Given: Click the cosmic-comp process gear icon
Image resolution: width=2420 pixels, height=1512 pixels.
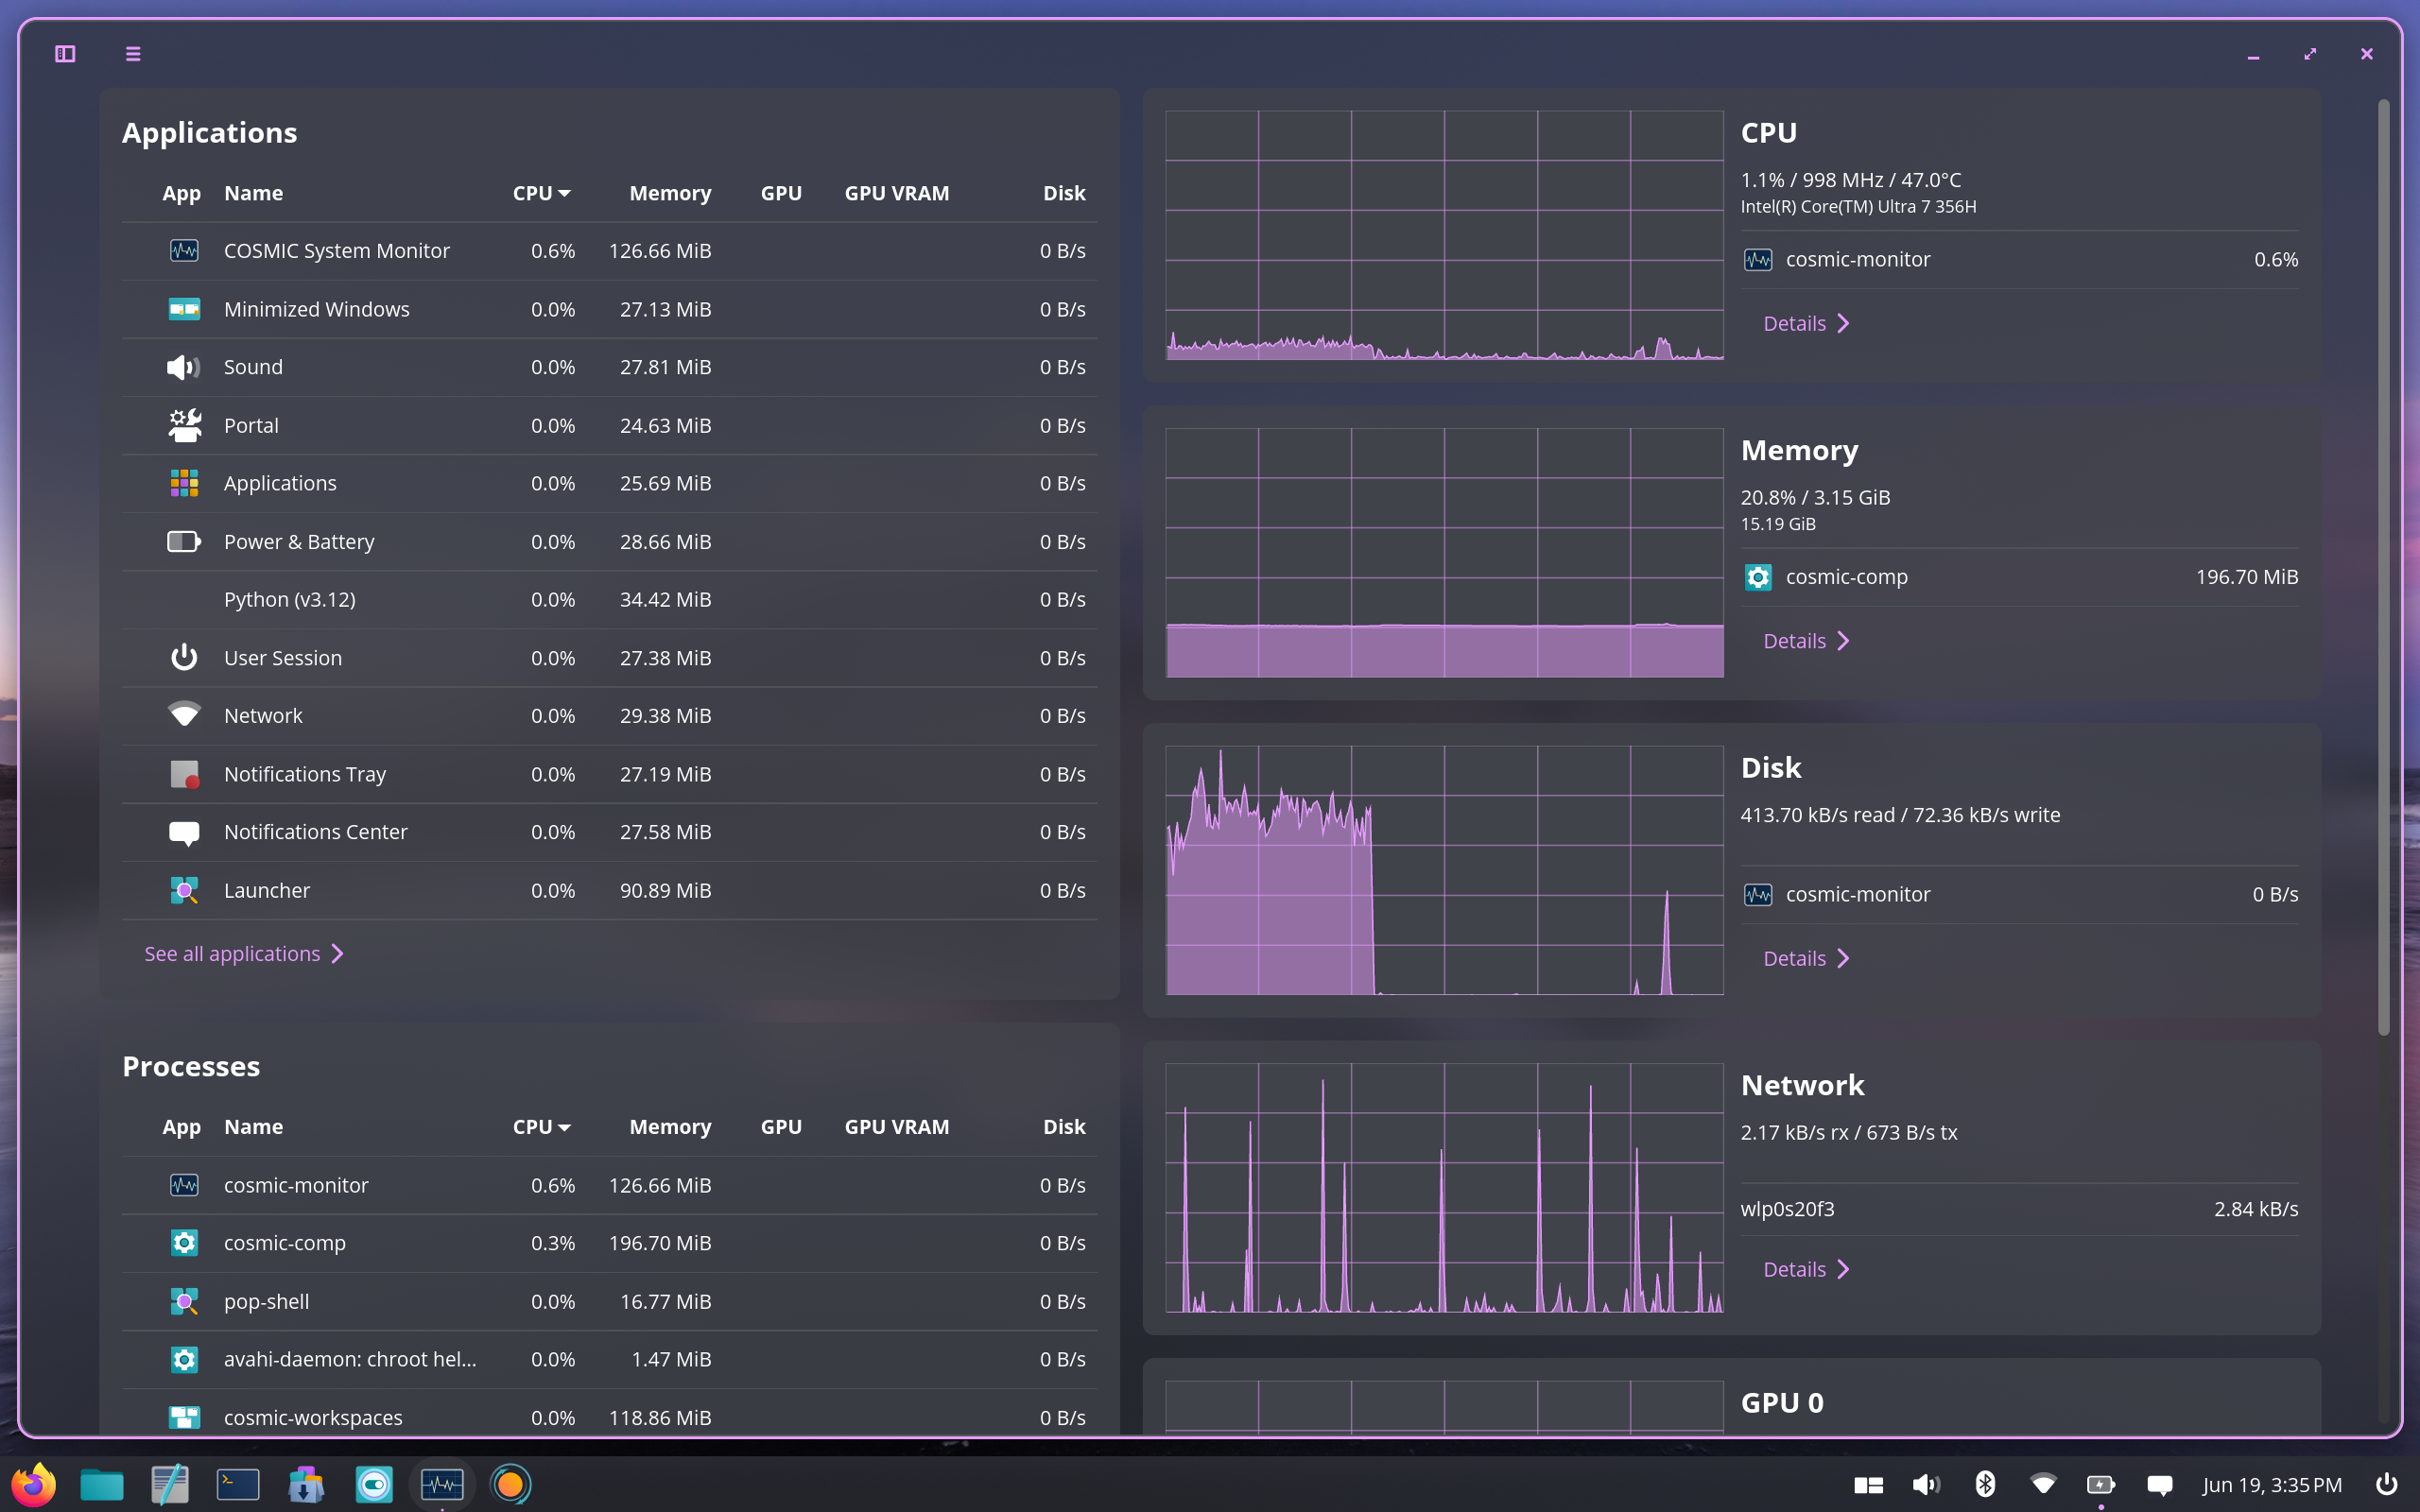Looking at the screenshot, I should [x=184, y=1243].
